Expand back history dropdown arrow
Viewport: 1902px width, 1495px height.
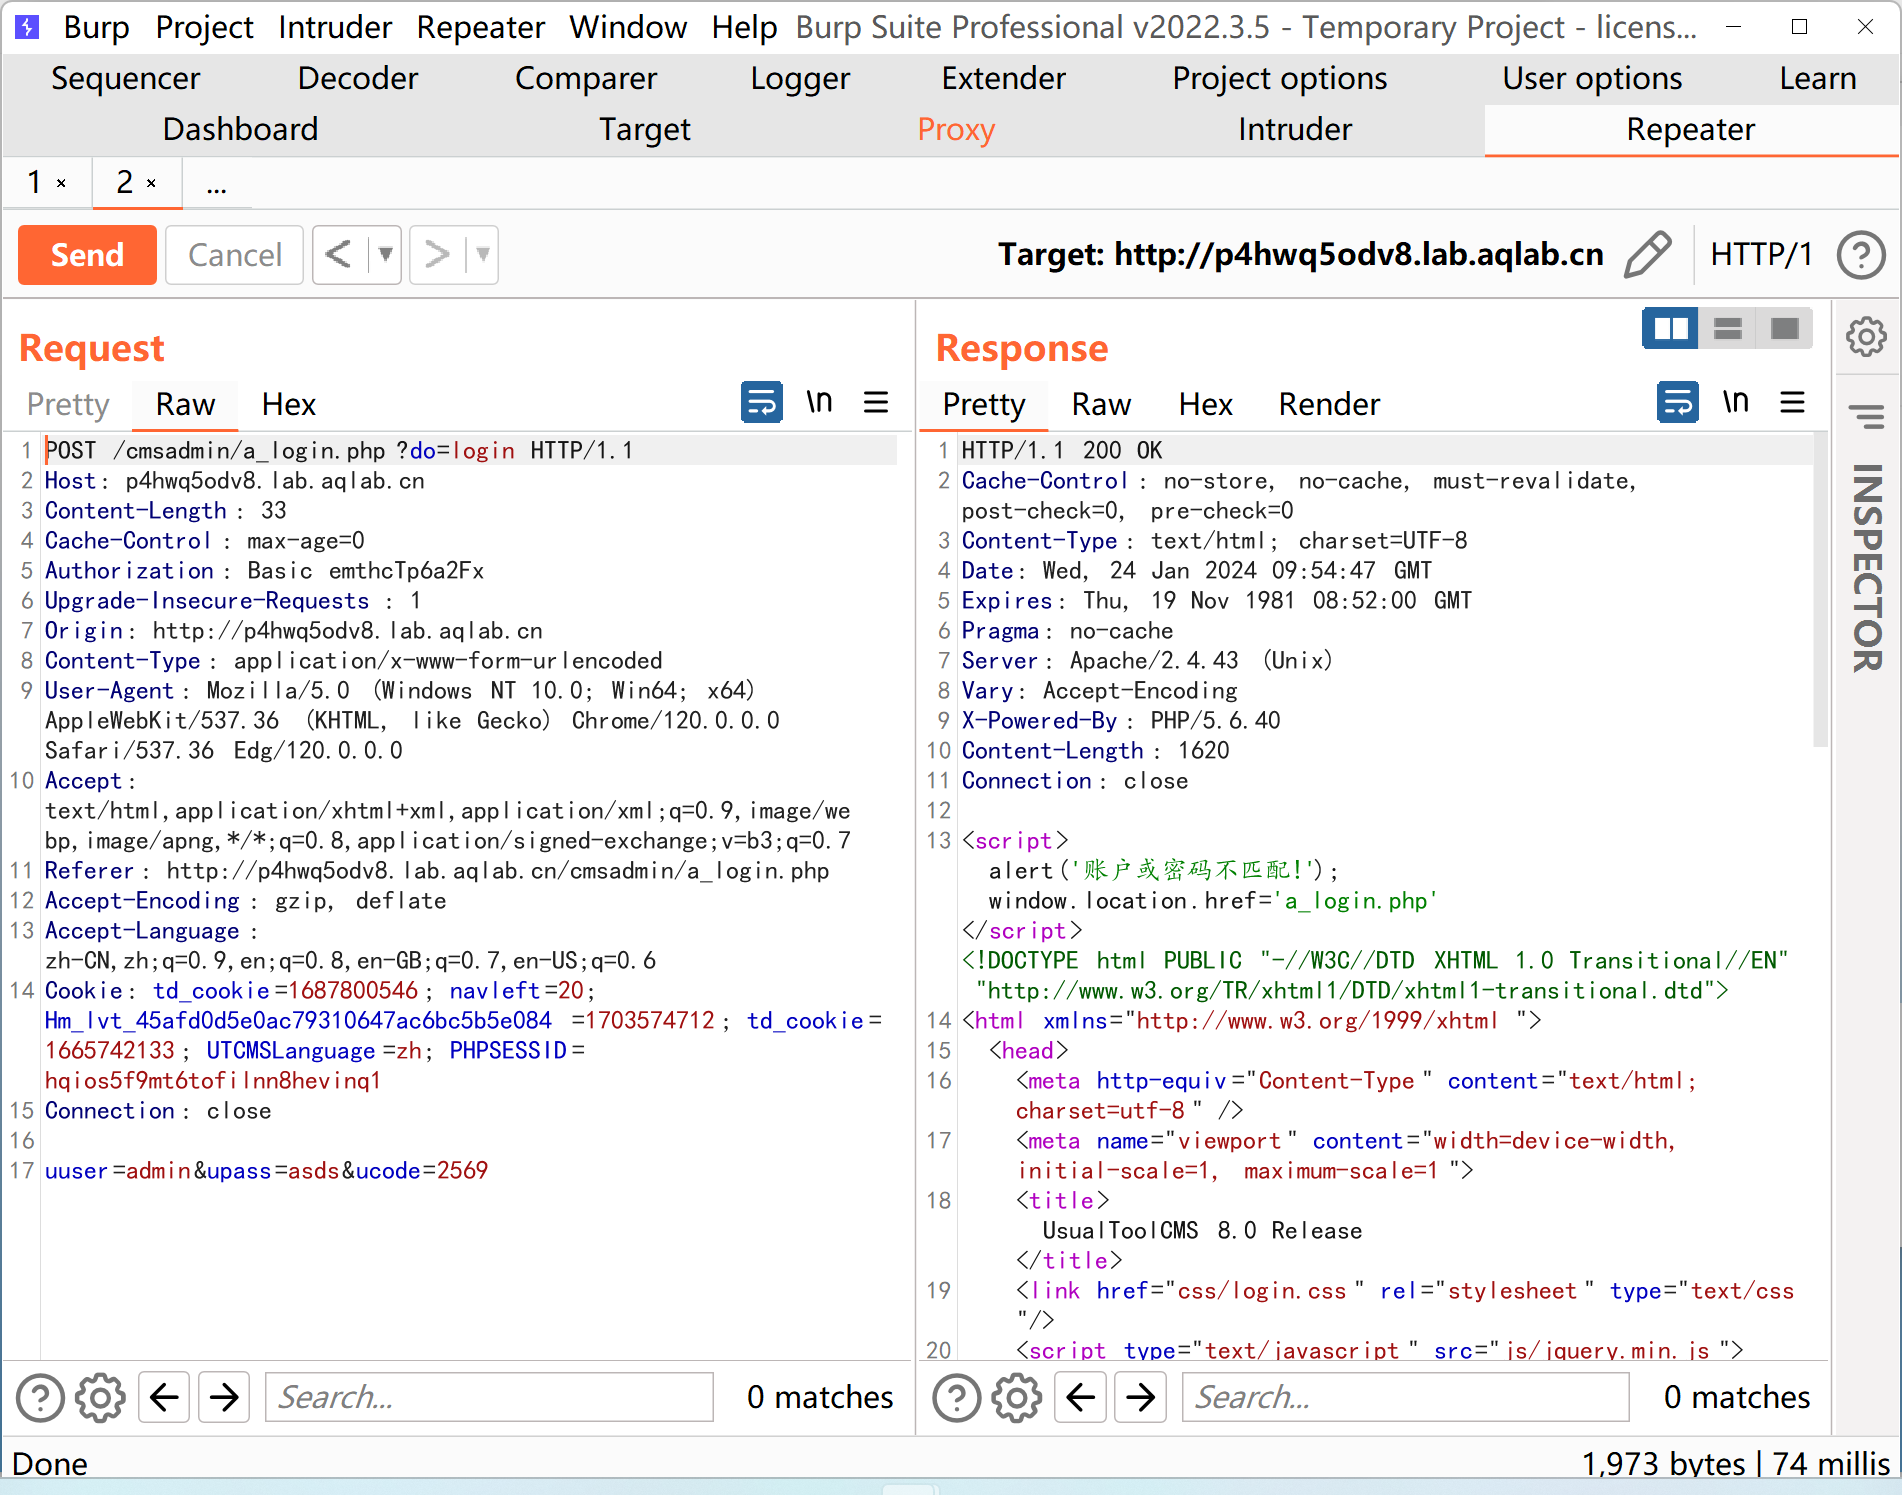click(385, 255)
